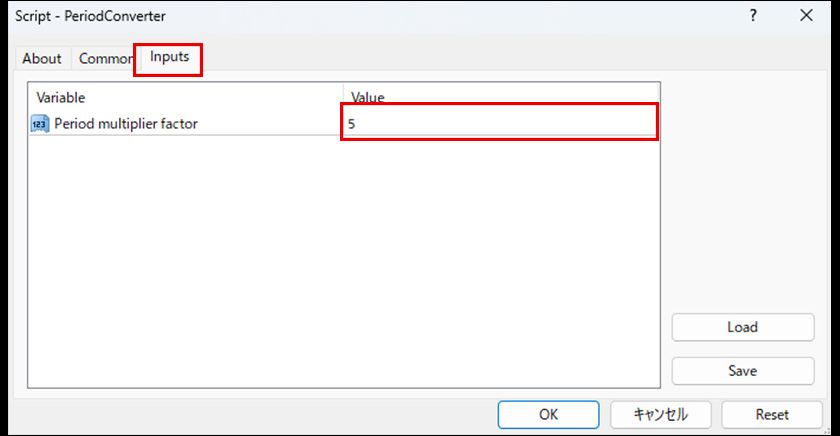840x436 pixels.
Task: Click the divider between Variable and Value headers
Action: [343, 97]
